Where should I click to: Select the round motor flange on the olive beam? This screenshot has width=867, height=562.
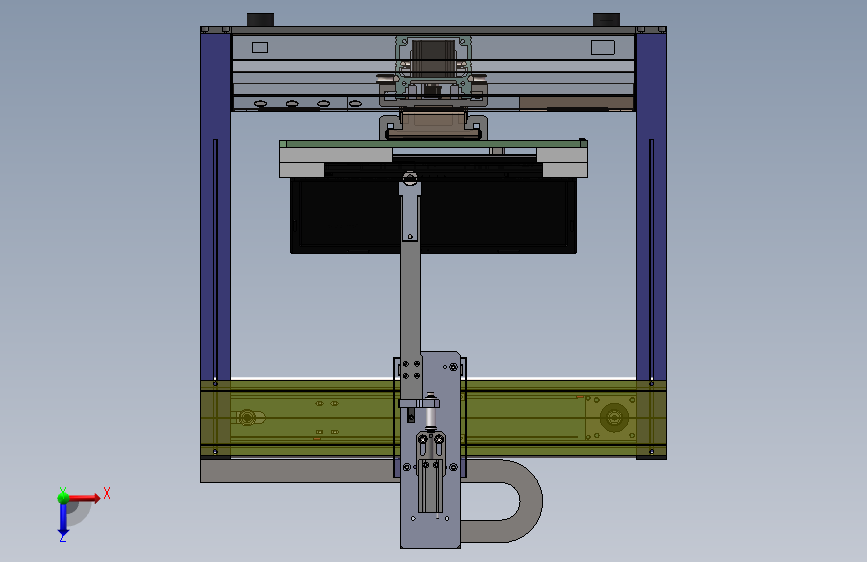coord(614,417)
